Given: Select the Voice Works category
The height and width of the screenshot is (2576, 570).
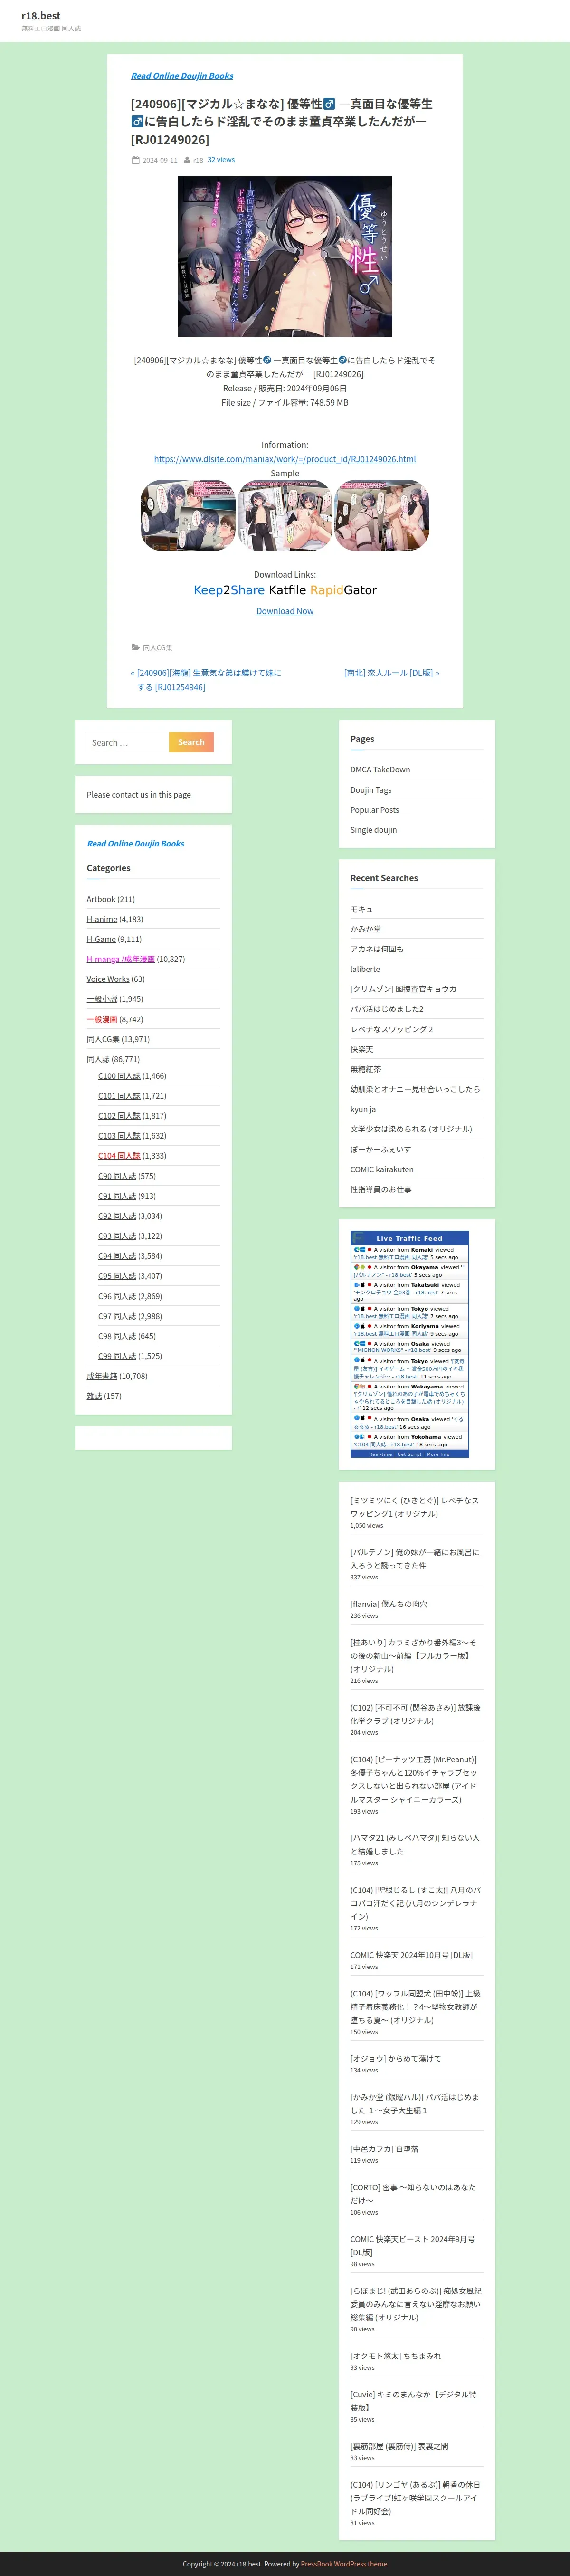Looking at the screenshot, I should pos(108,979).
